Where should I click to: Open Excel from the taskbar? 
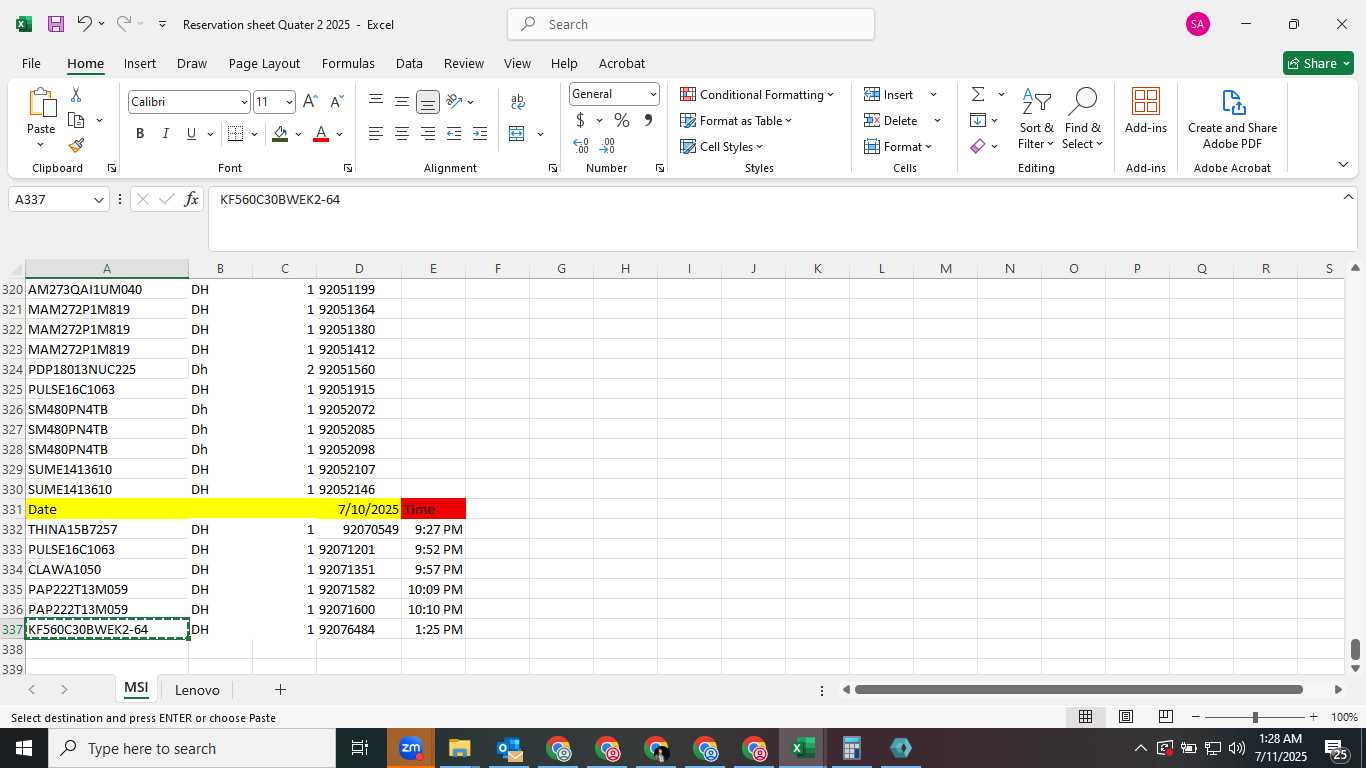(803, 748)
